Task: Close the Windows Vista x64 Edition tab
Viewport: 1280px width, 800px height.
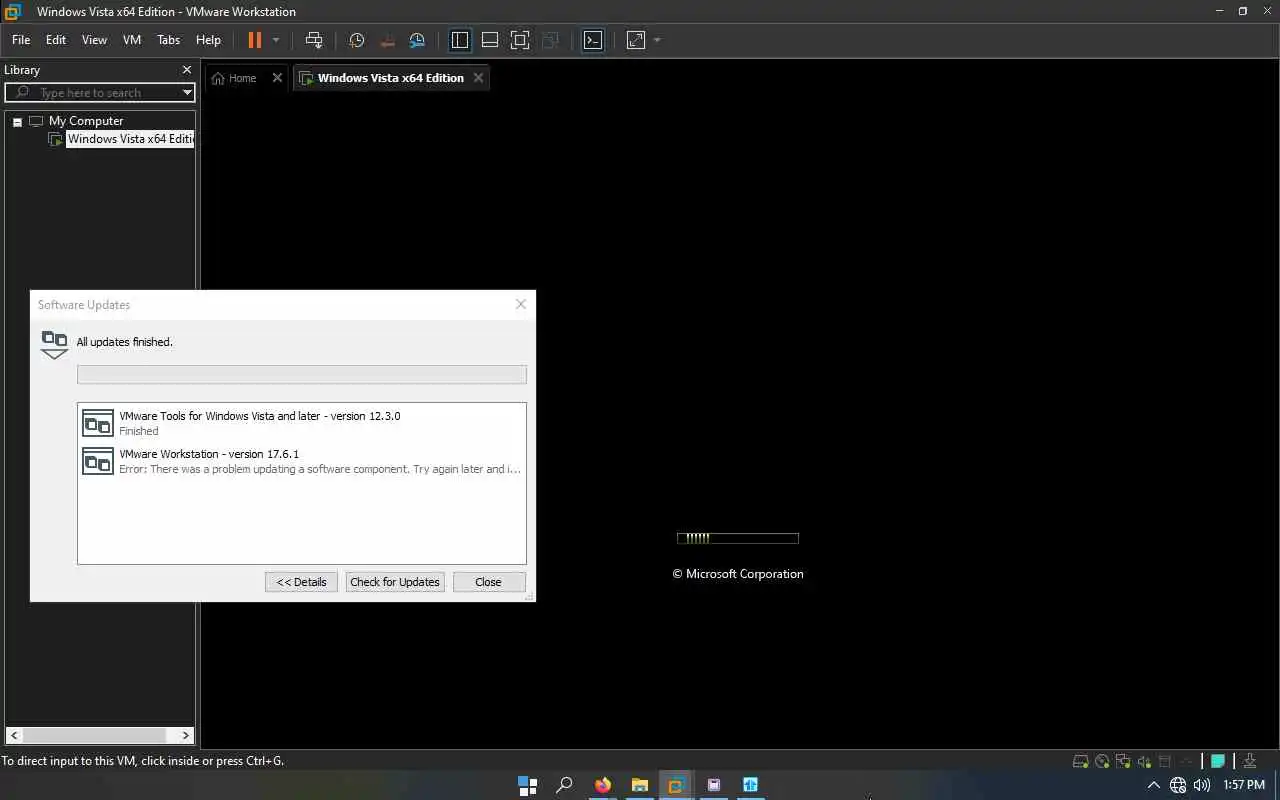Action: [x=478, y=78]
